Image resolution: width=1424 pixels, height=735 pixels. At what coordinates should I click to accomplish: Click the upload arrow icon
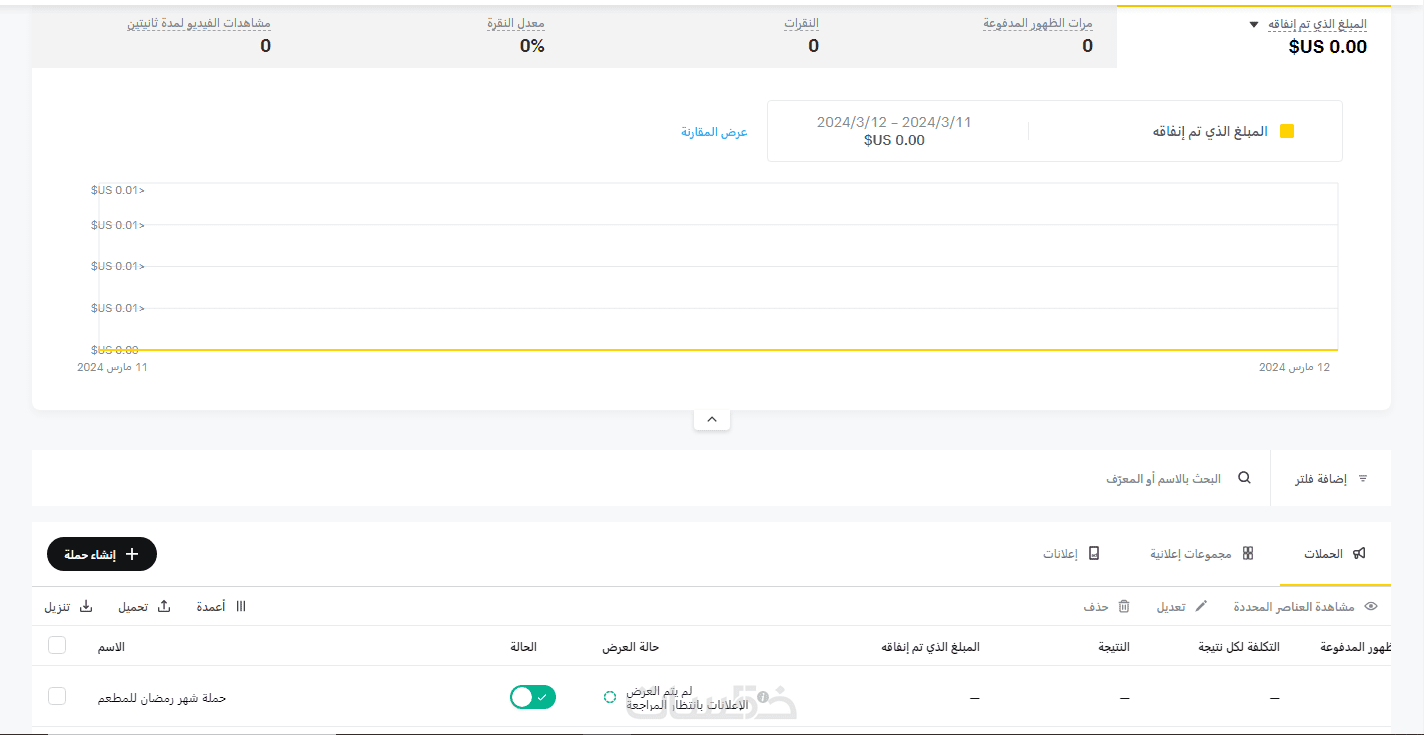coord(165,606)
